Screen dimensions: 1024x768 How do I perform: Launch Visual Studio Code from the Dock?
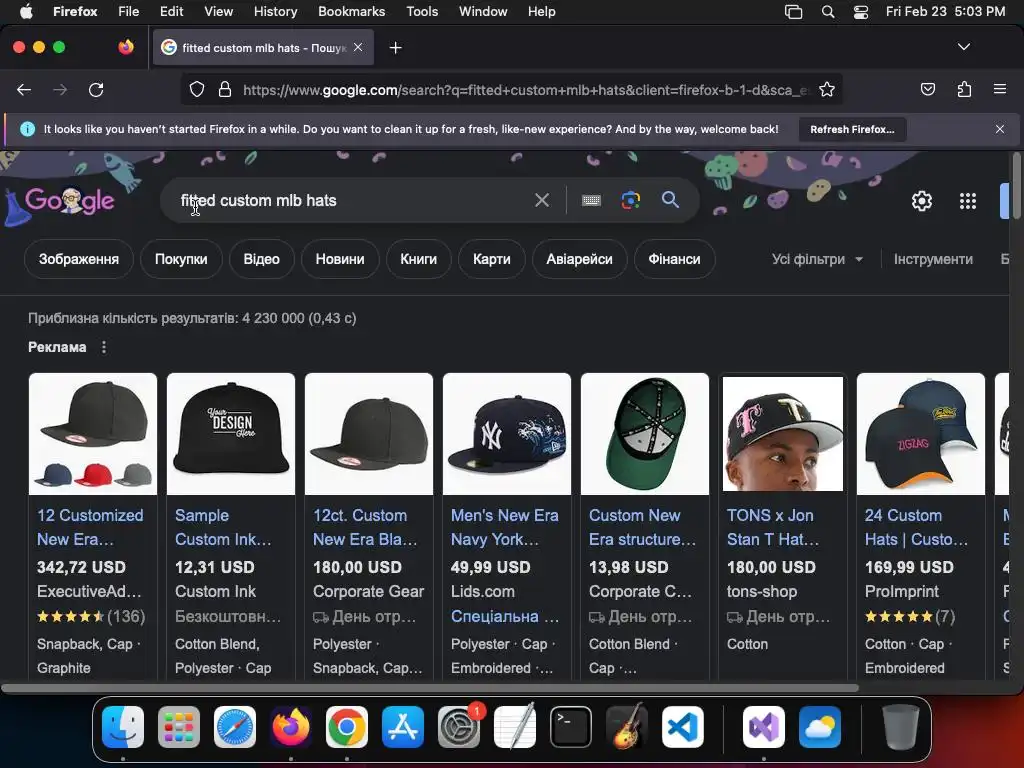pos(683,727)
